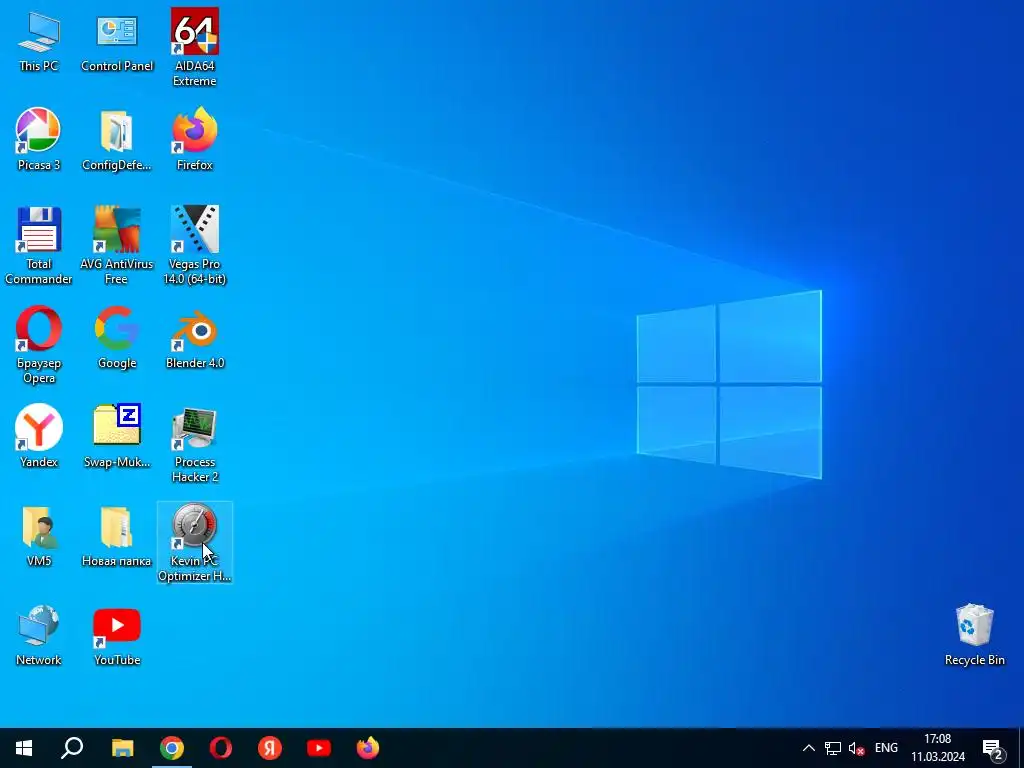Select the ConfigDefe... folder icon
1024x768 pixels.
[117, 140]
